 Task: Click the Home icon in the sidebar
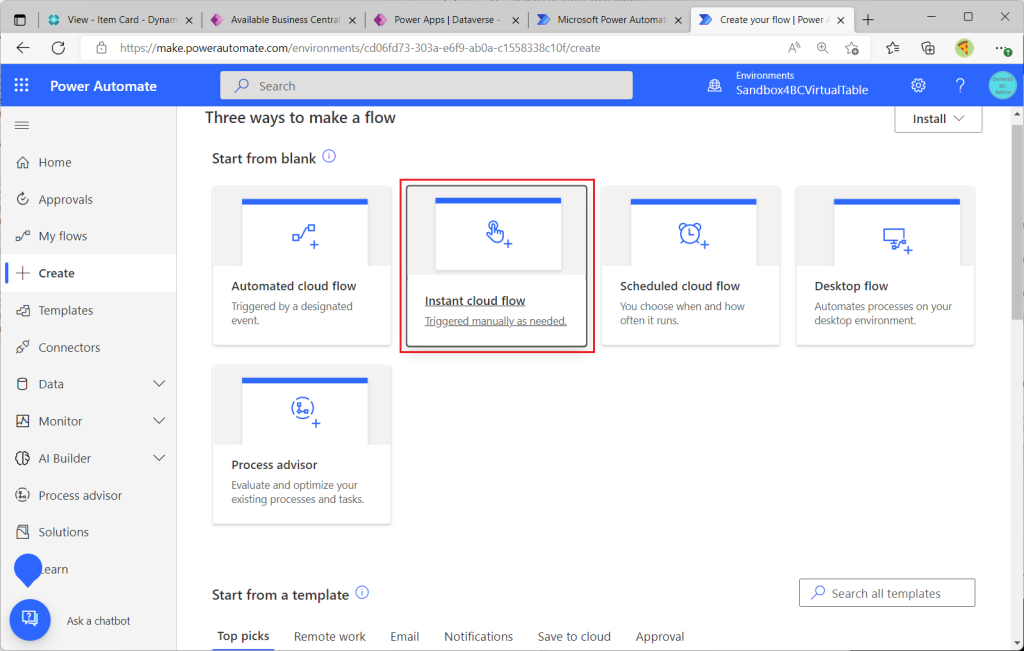tap(23, 163)
